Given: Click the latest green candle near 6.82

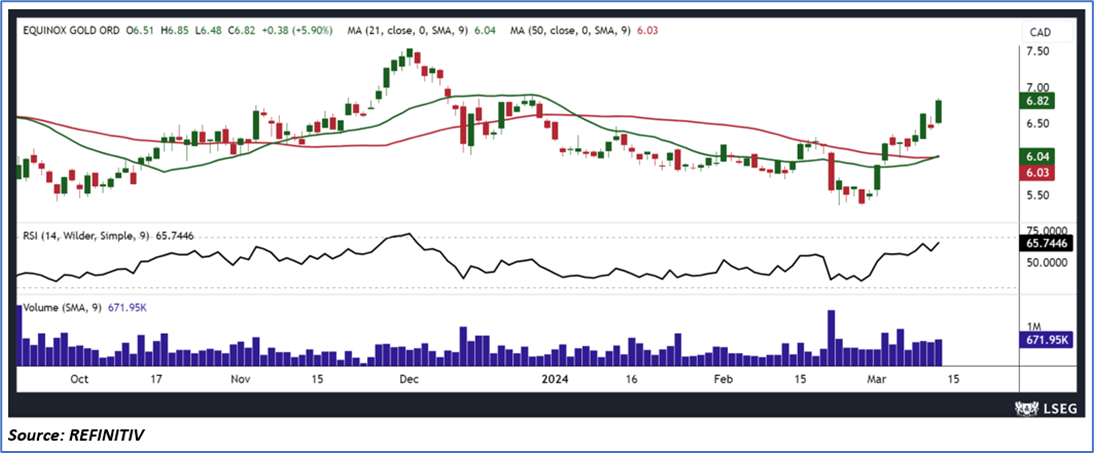Looking at the screenshot, I should click(x=939, y=111).
